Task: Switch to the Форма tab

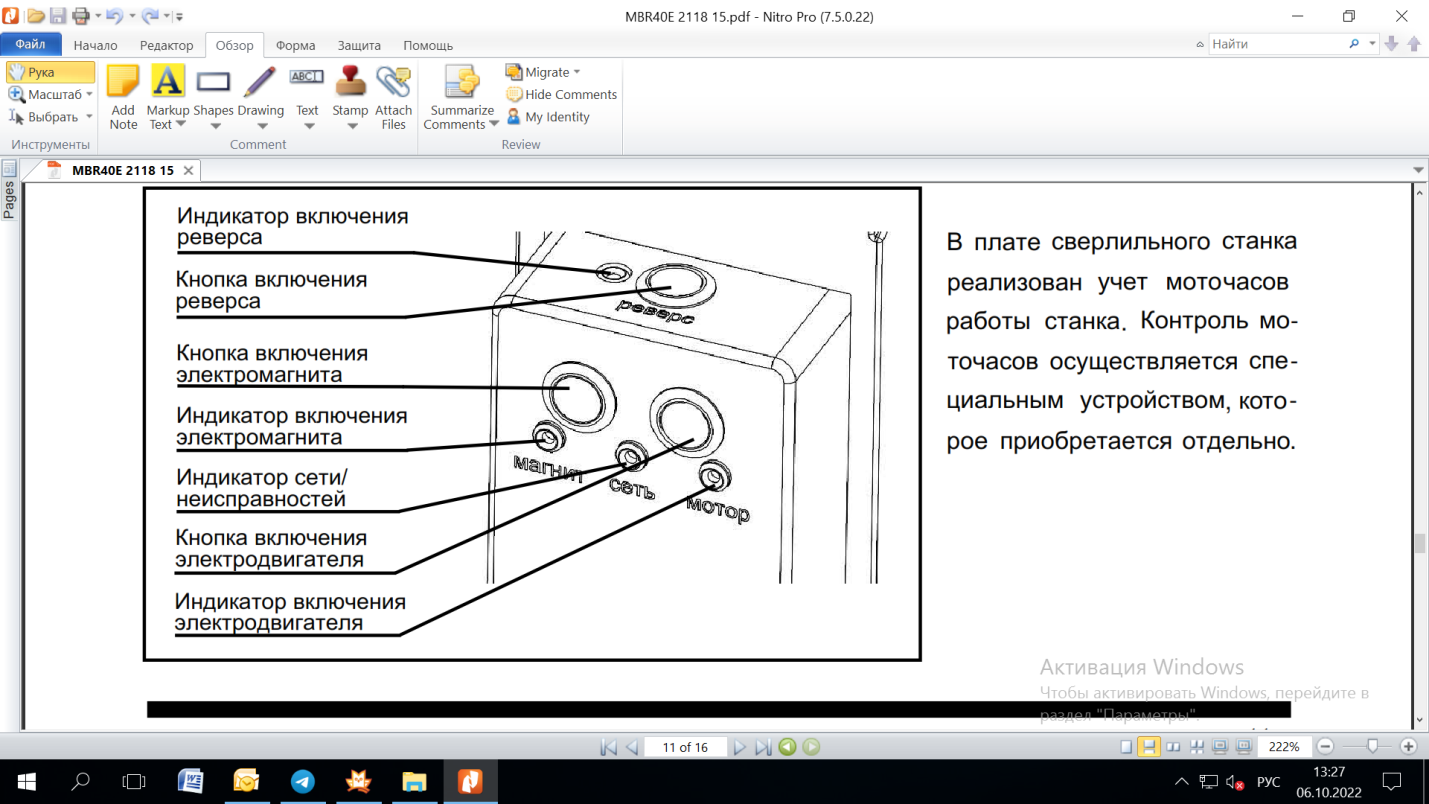Action: pos(295,45)
